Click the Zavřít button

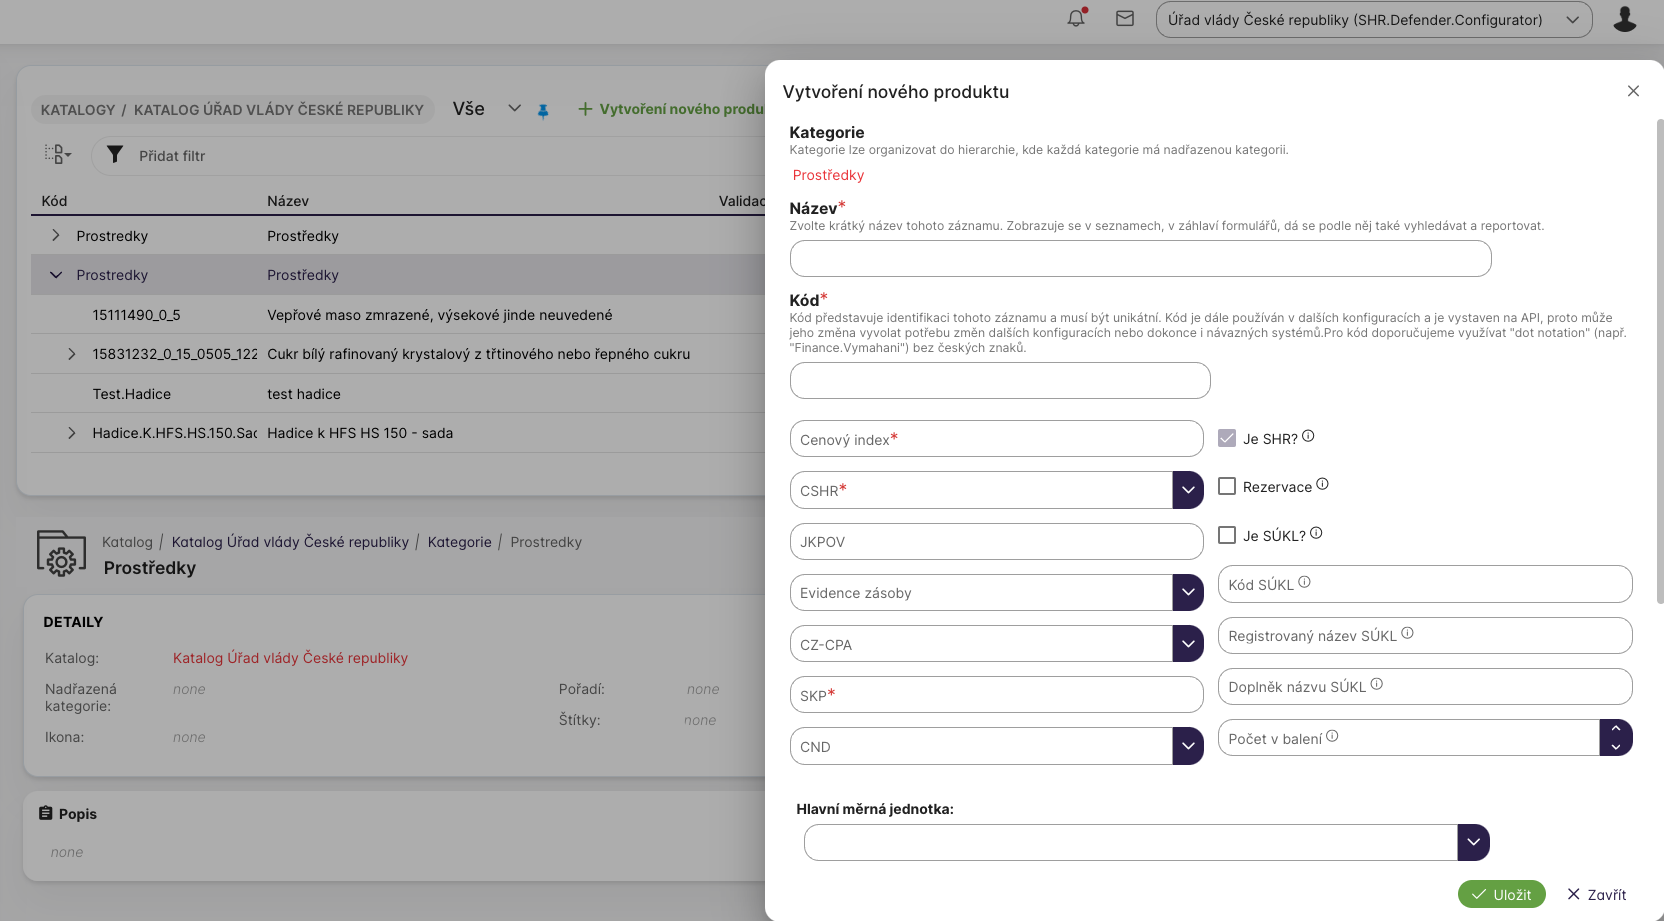[1596, 894]
